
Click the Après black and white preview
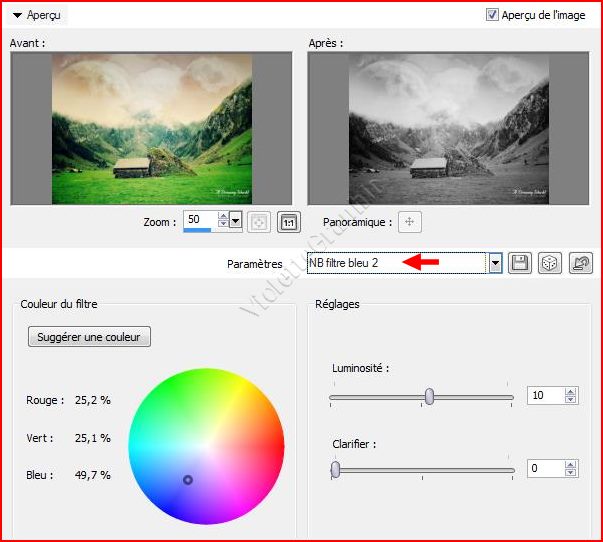click(449, 127)
